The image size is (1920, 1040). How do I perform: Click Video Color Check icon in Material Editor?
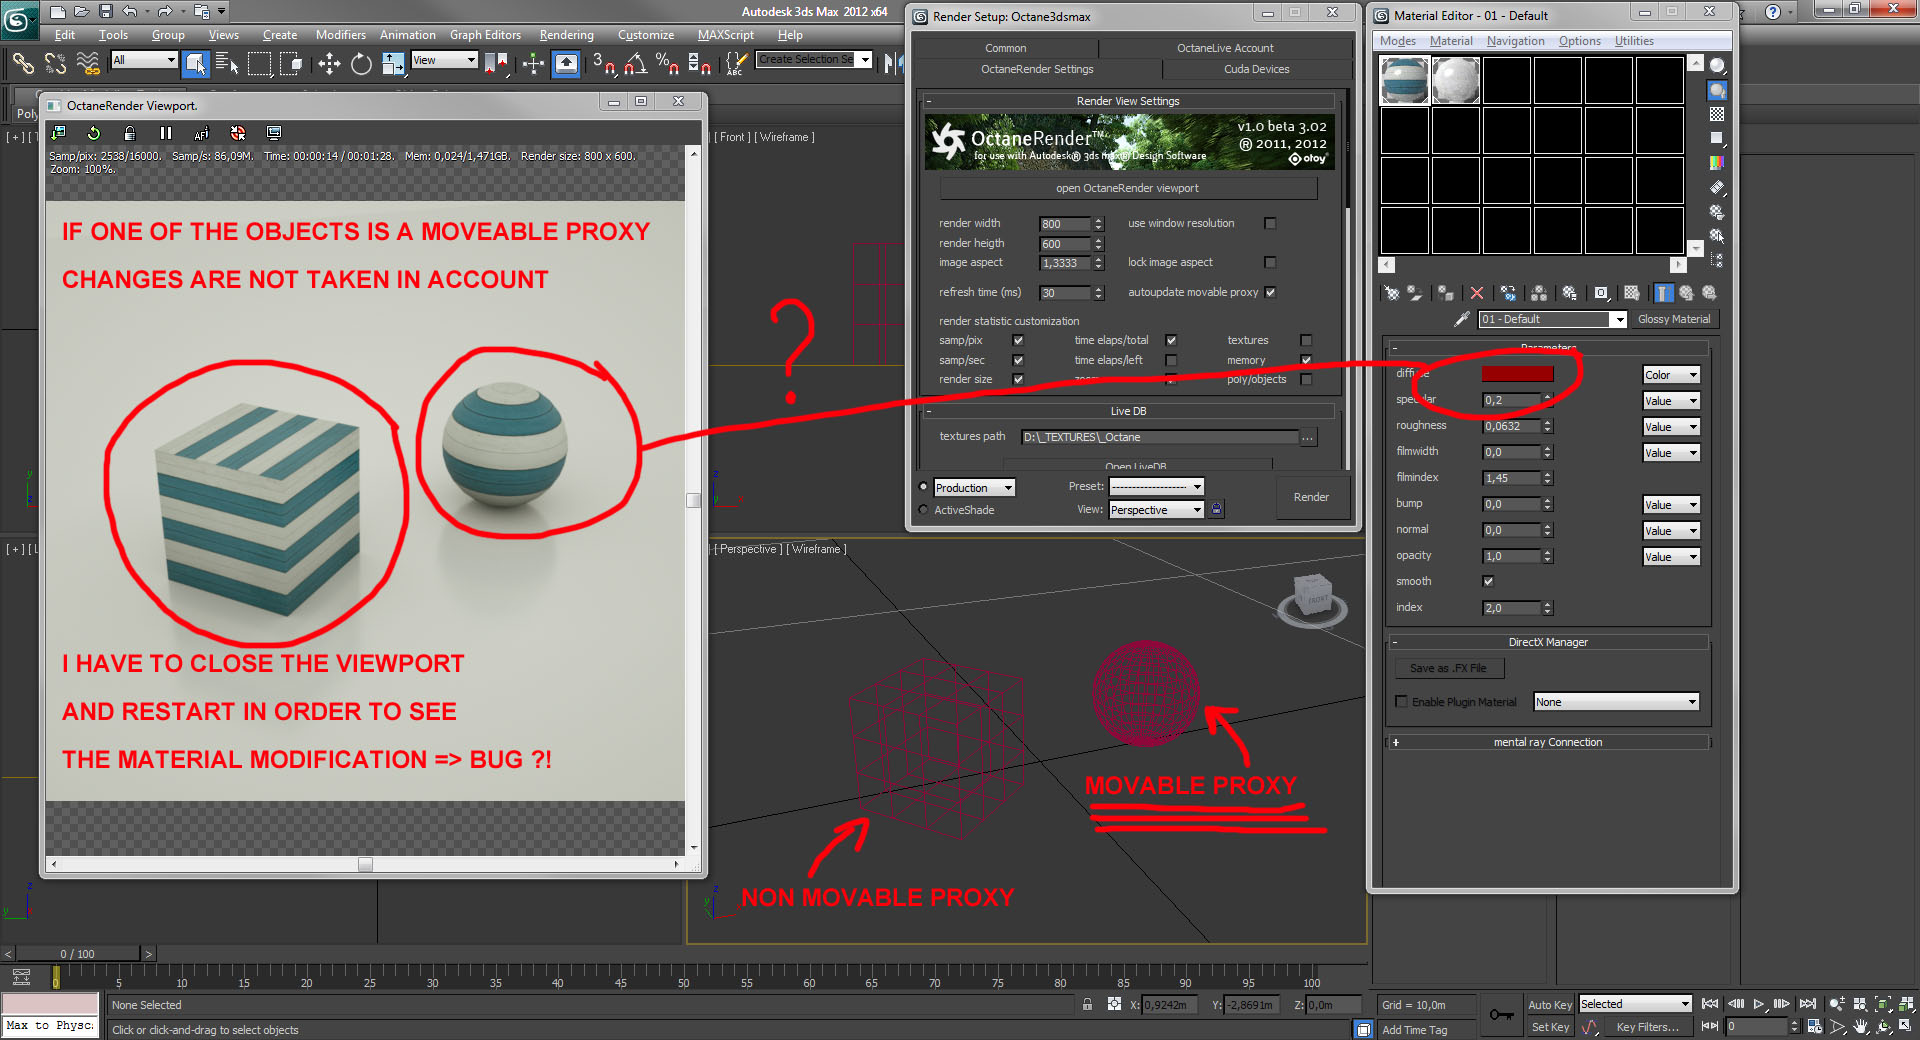point(1717,162)
